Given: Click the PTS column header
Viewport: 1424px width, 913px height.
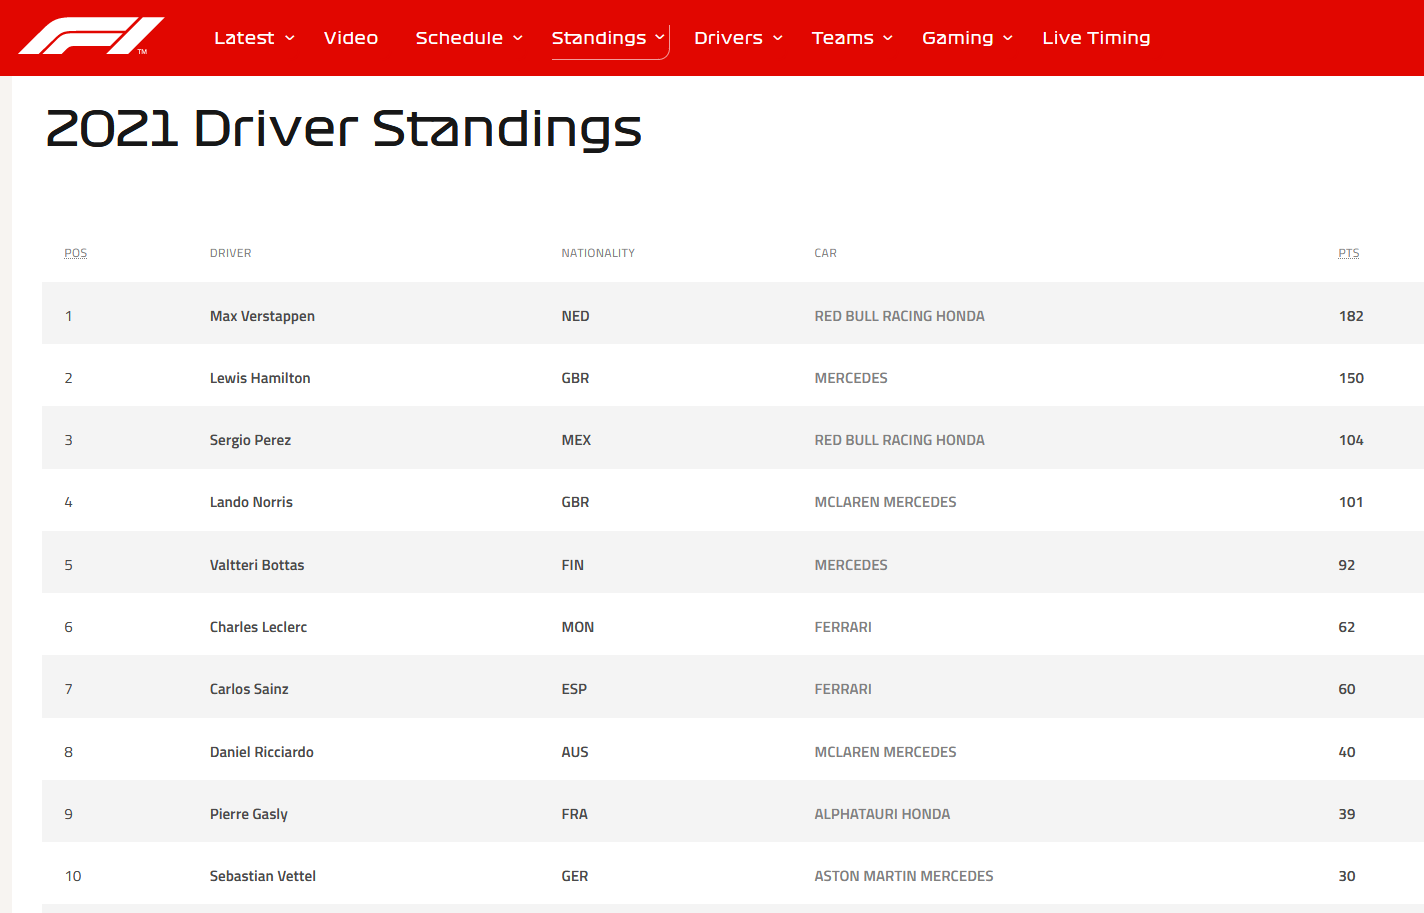Looking at the screenshot, I should 1349,253.
